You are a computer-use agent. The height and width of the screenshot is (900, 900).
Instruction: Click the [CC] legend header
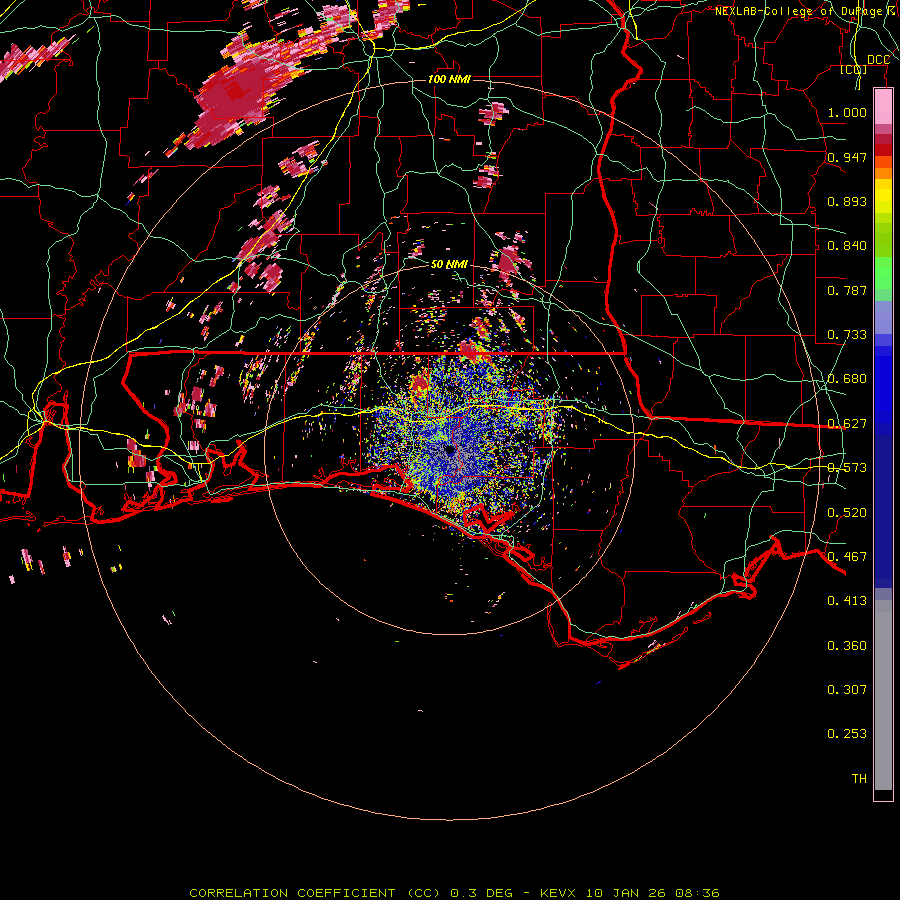tap(854, 69)
